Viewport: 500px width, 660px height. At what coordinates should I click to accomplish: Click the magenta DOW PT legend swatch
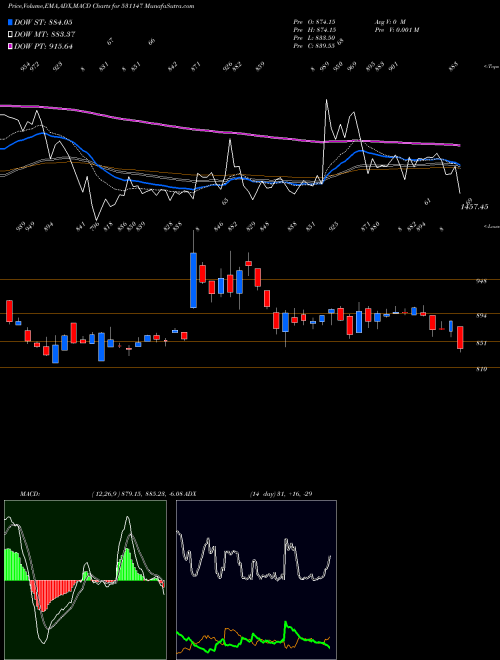click(10, 46)
